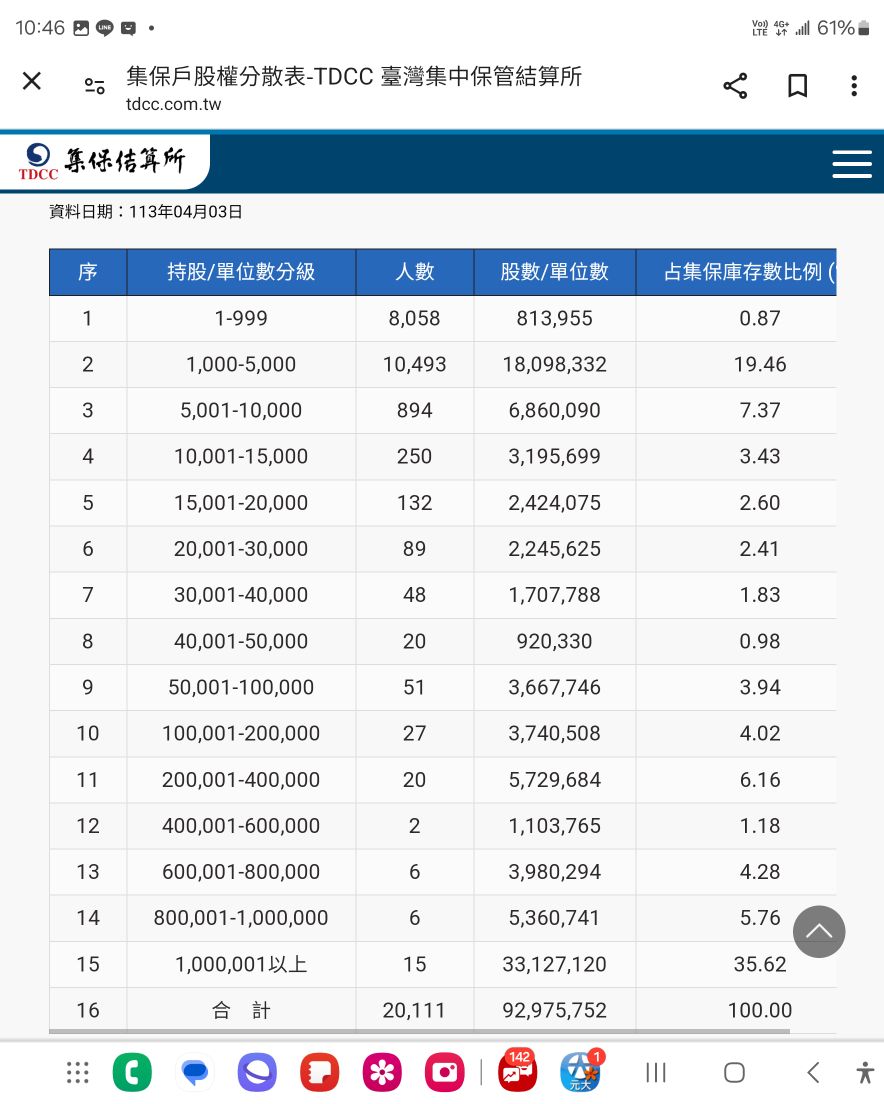
Task: Click the 894 holder count cell
Action: 415,410
